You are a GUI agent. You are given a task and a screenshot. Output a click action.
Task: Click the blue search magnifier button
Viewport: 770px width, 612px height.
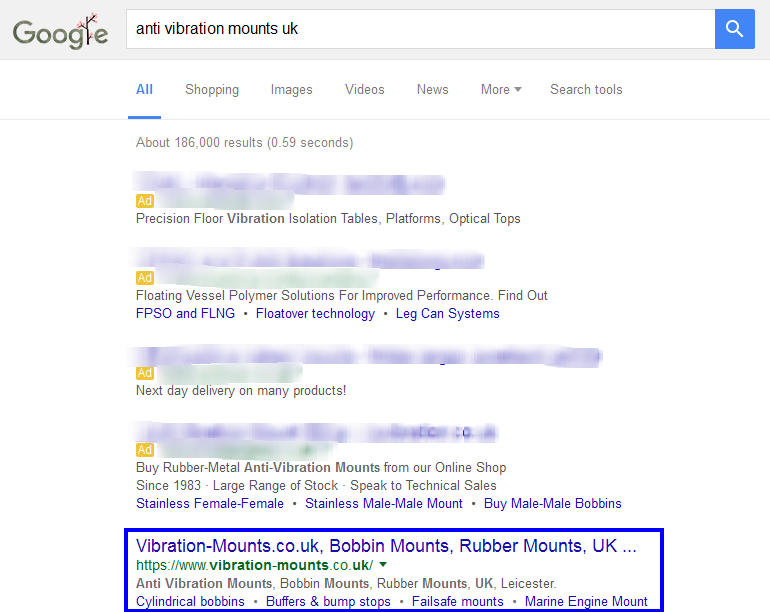point(734,28)
